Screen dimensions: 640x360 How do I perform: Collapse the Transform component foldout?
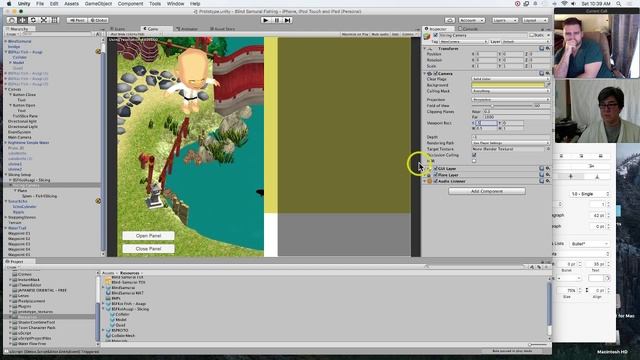point(425,49)
